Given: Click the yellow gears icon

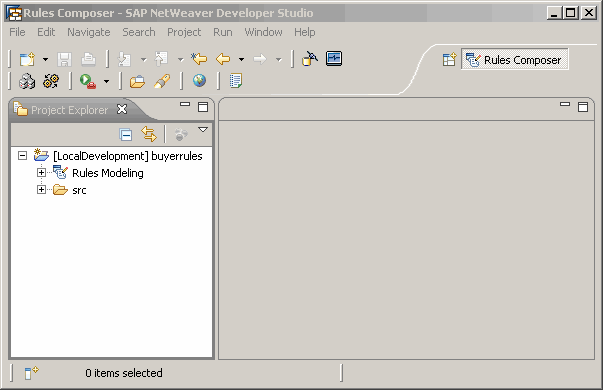Looking at the screenshot, I should pos(51,81).
